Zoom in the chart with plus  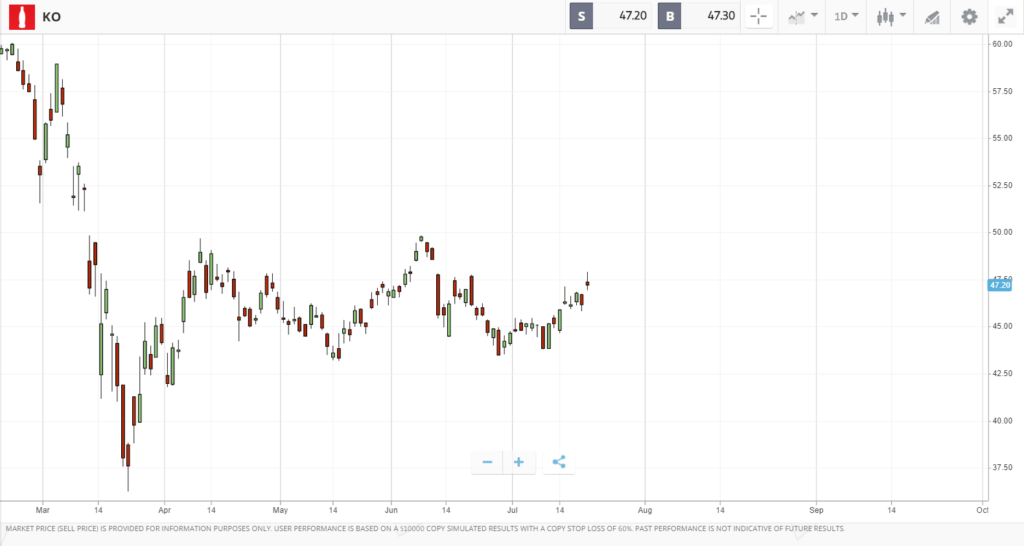pos(519,462)
